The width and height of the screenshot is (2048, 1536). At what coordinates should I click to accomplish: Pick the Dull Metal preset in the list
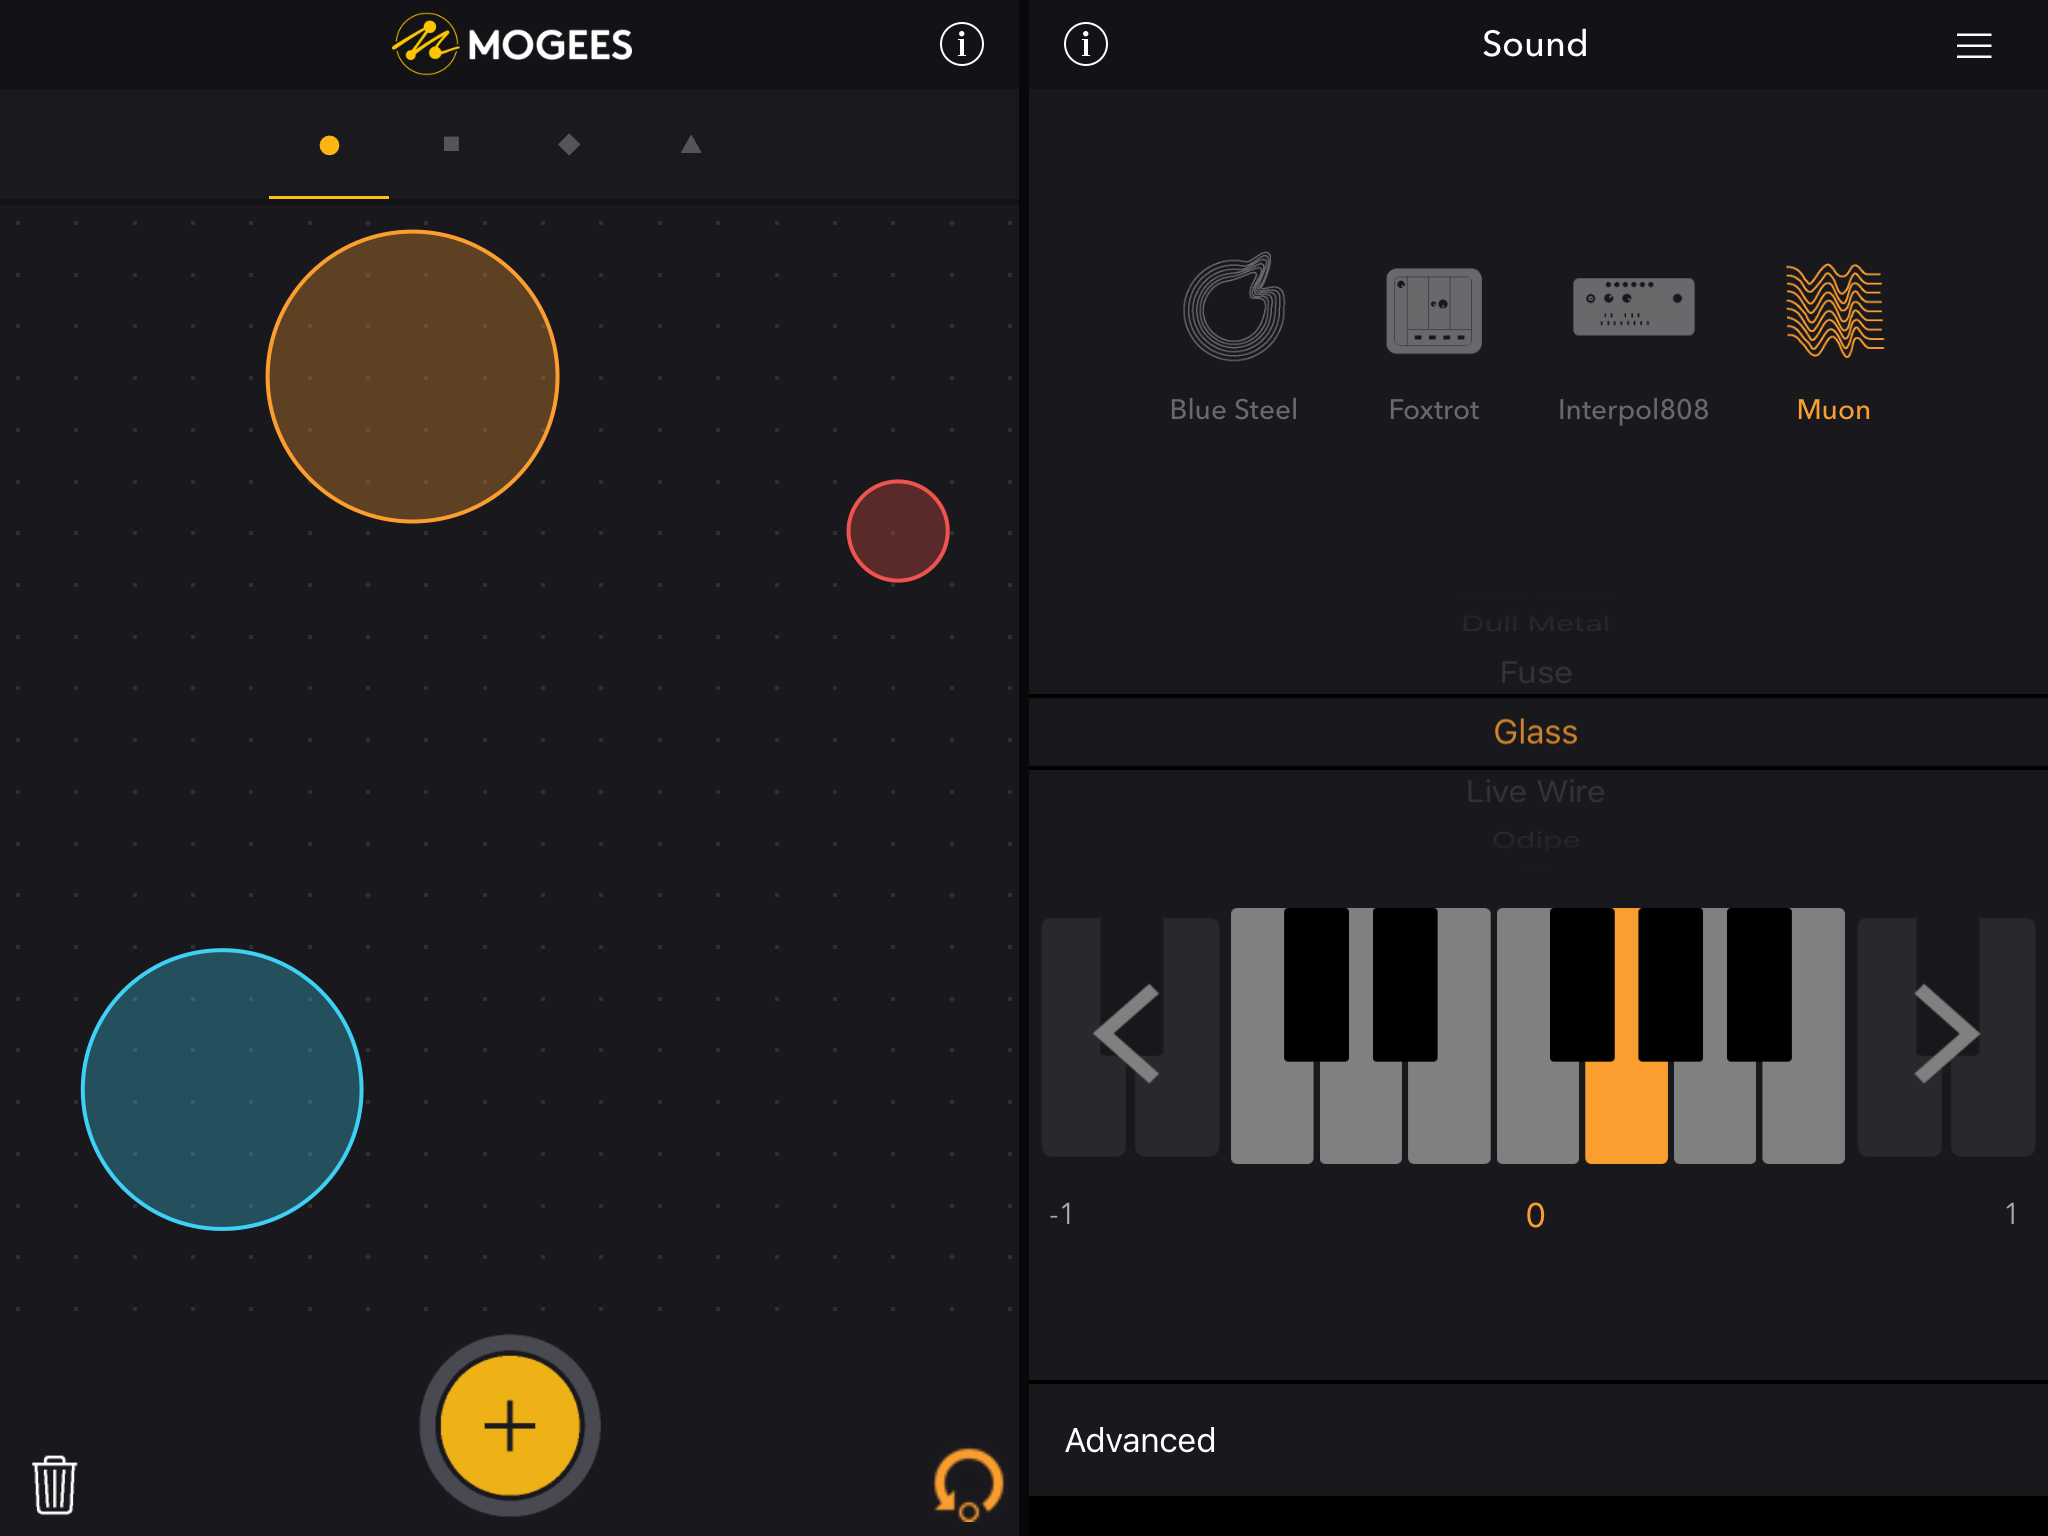1536,624
